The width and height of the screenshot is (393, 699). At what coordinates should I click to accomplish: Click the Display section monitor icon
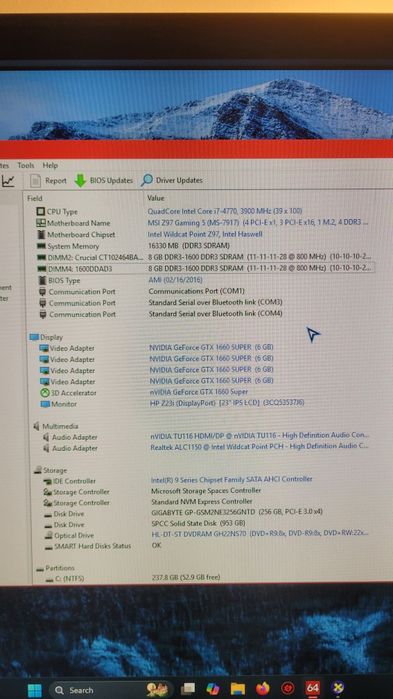point(34,337)
